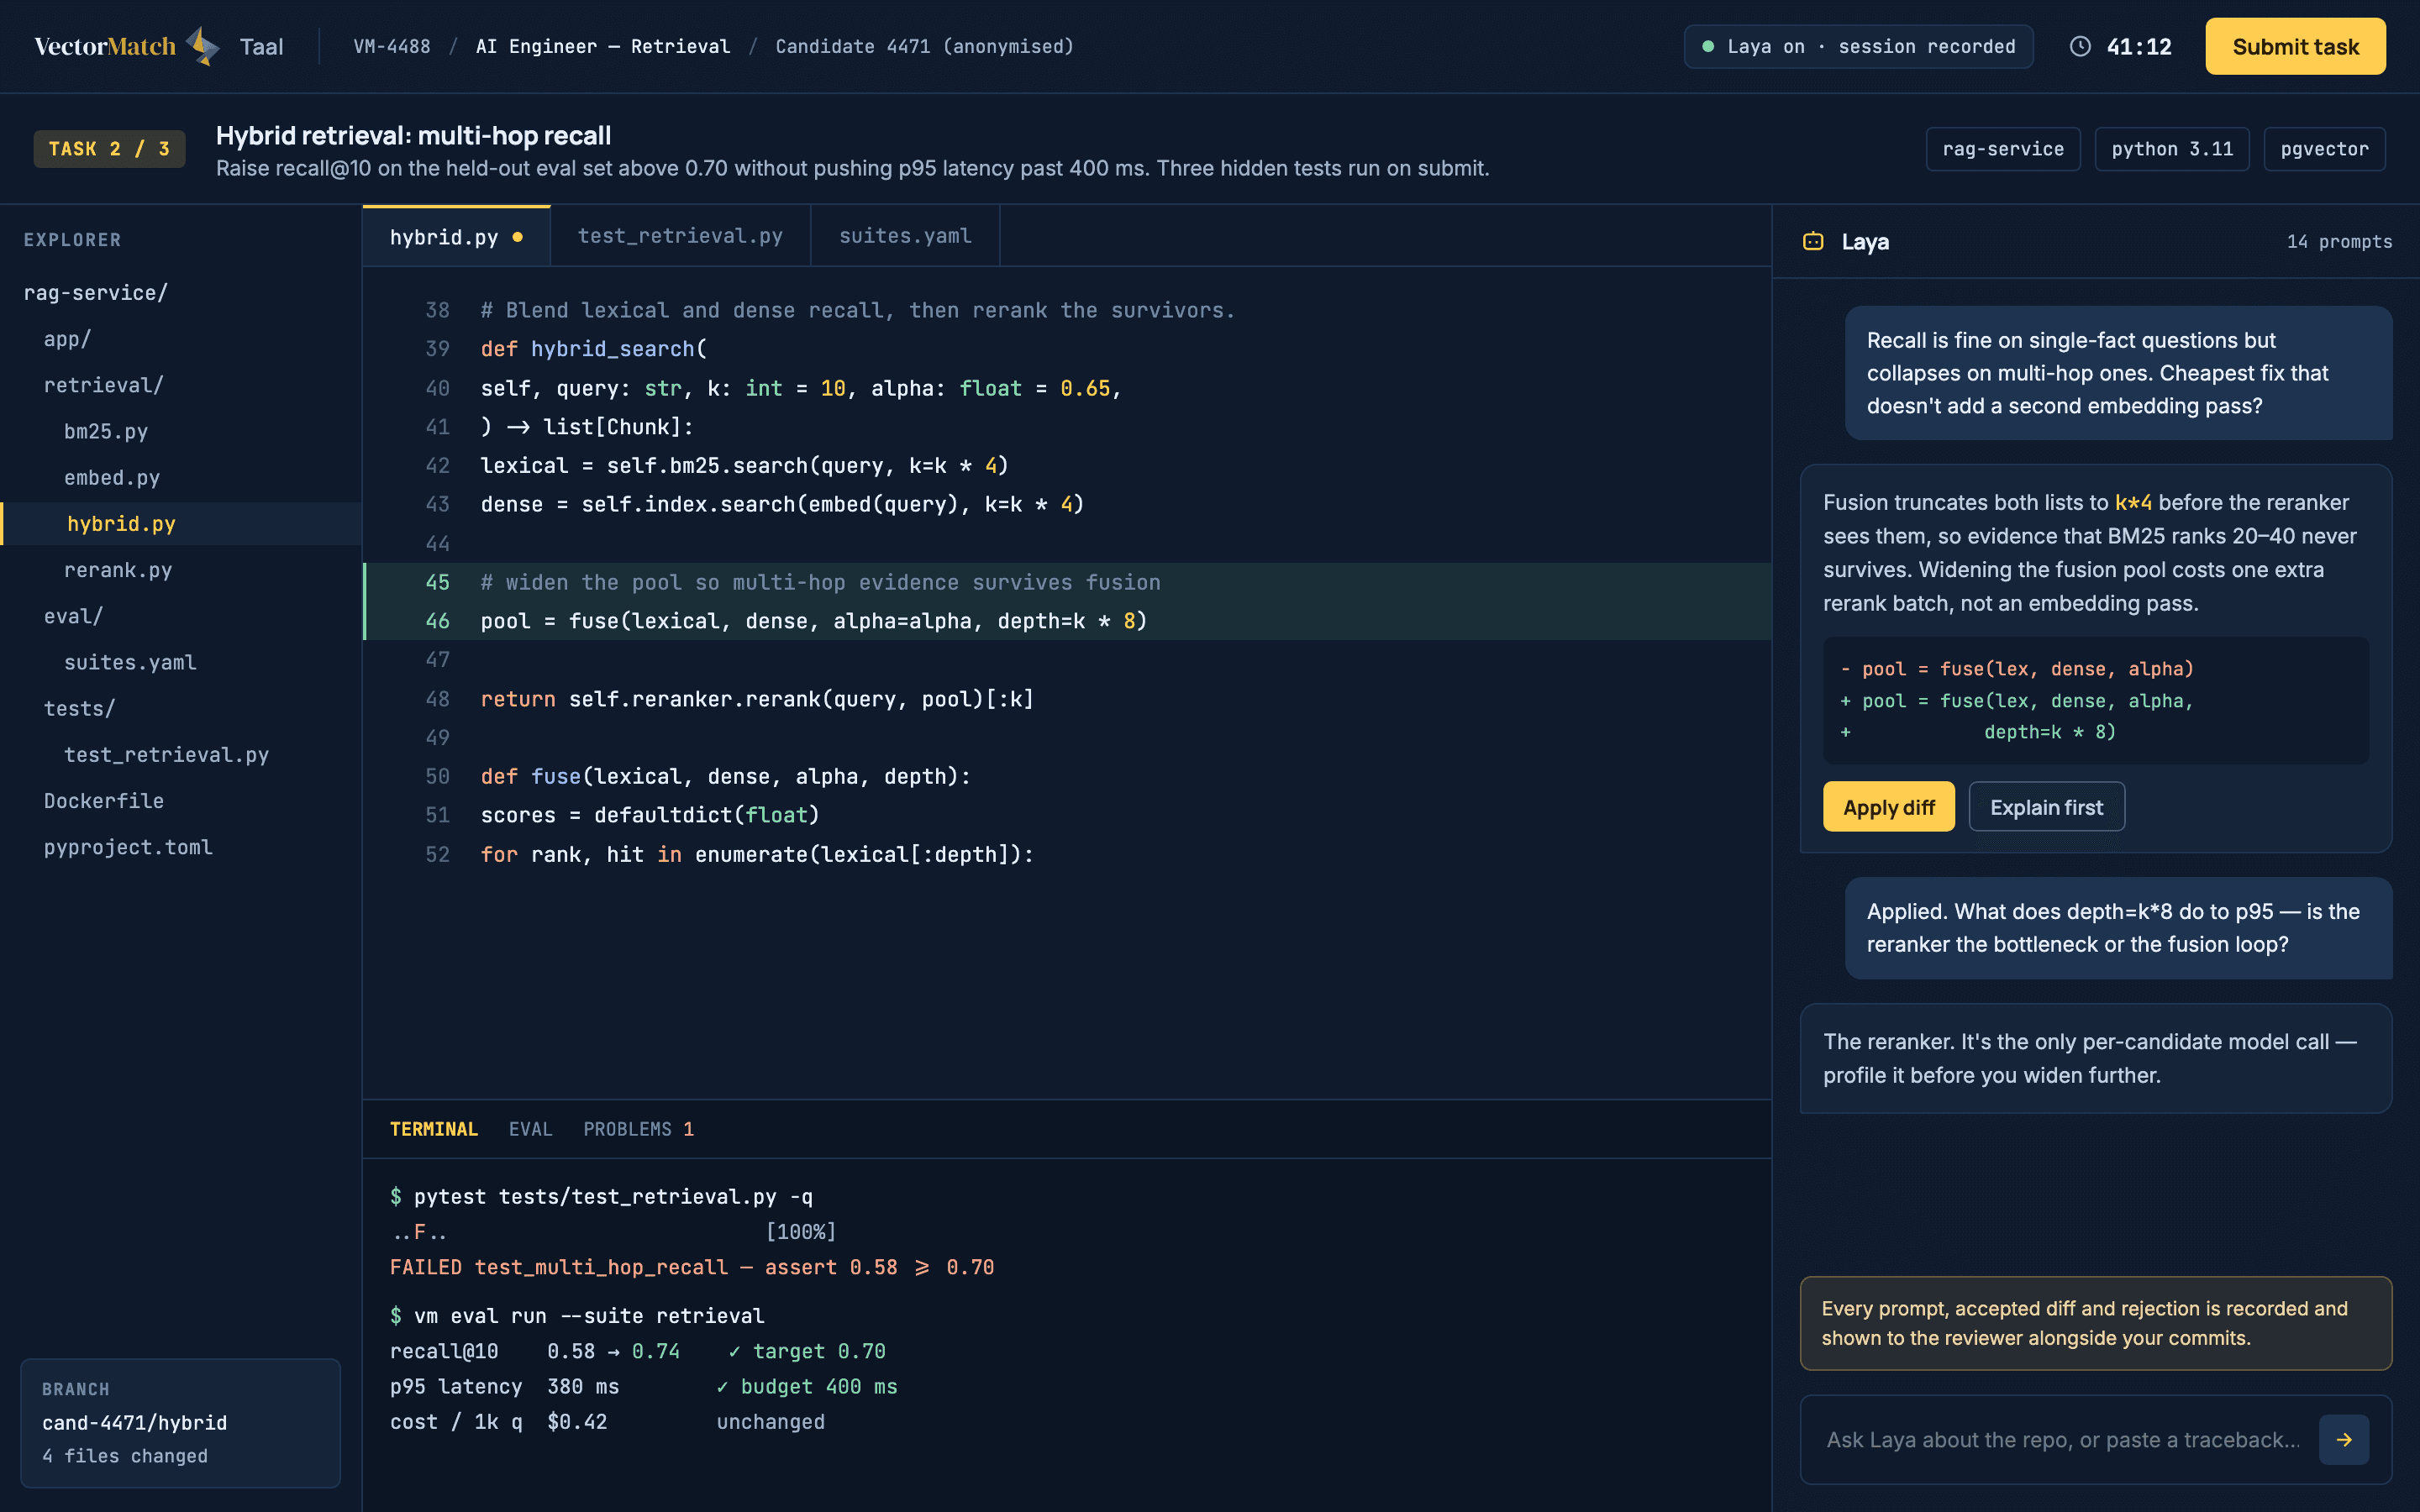Apply the suggested diff

tap(1888, 807)
